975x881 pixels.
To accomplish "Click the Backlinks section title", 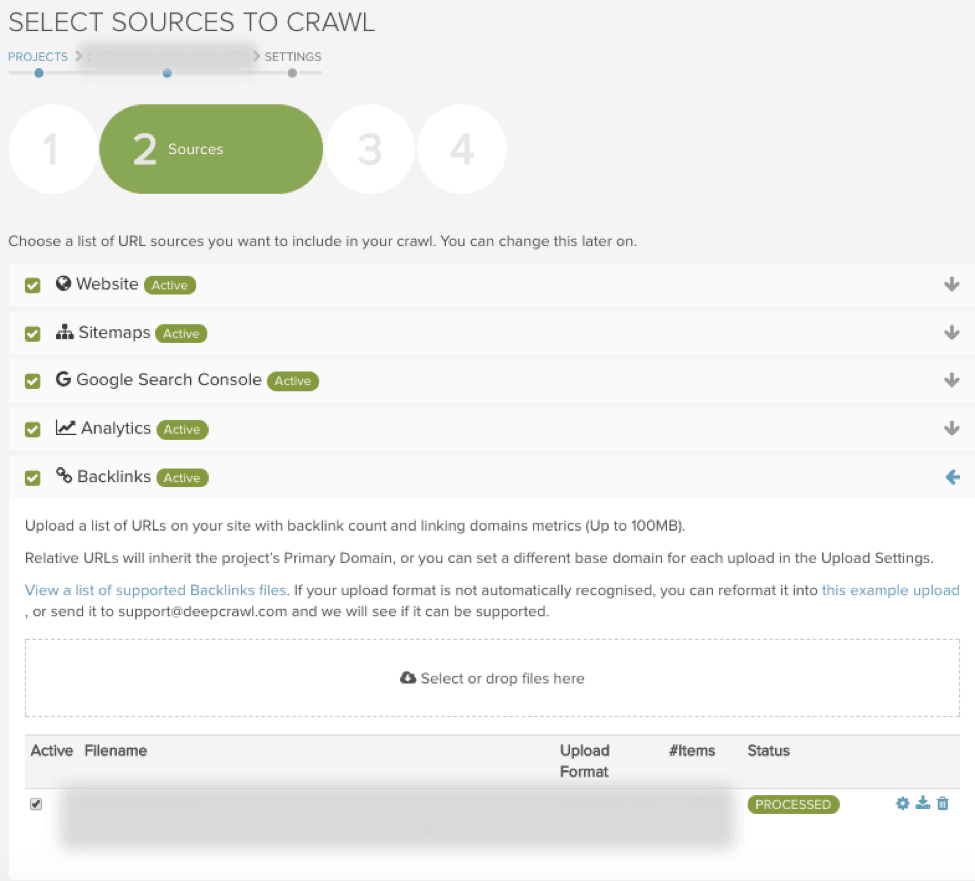I will pyautogui.click(x=114, y=476).
